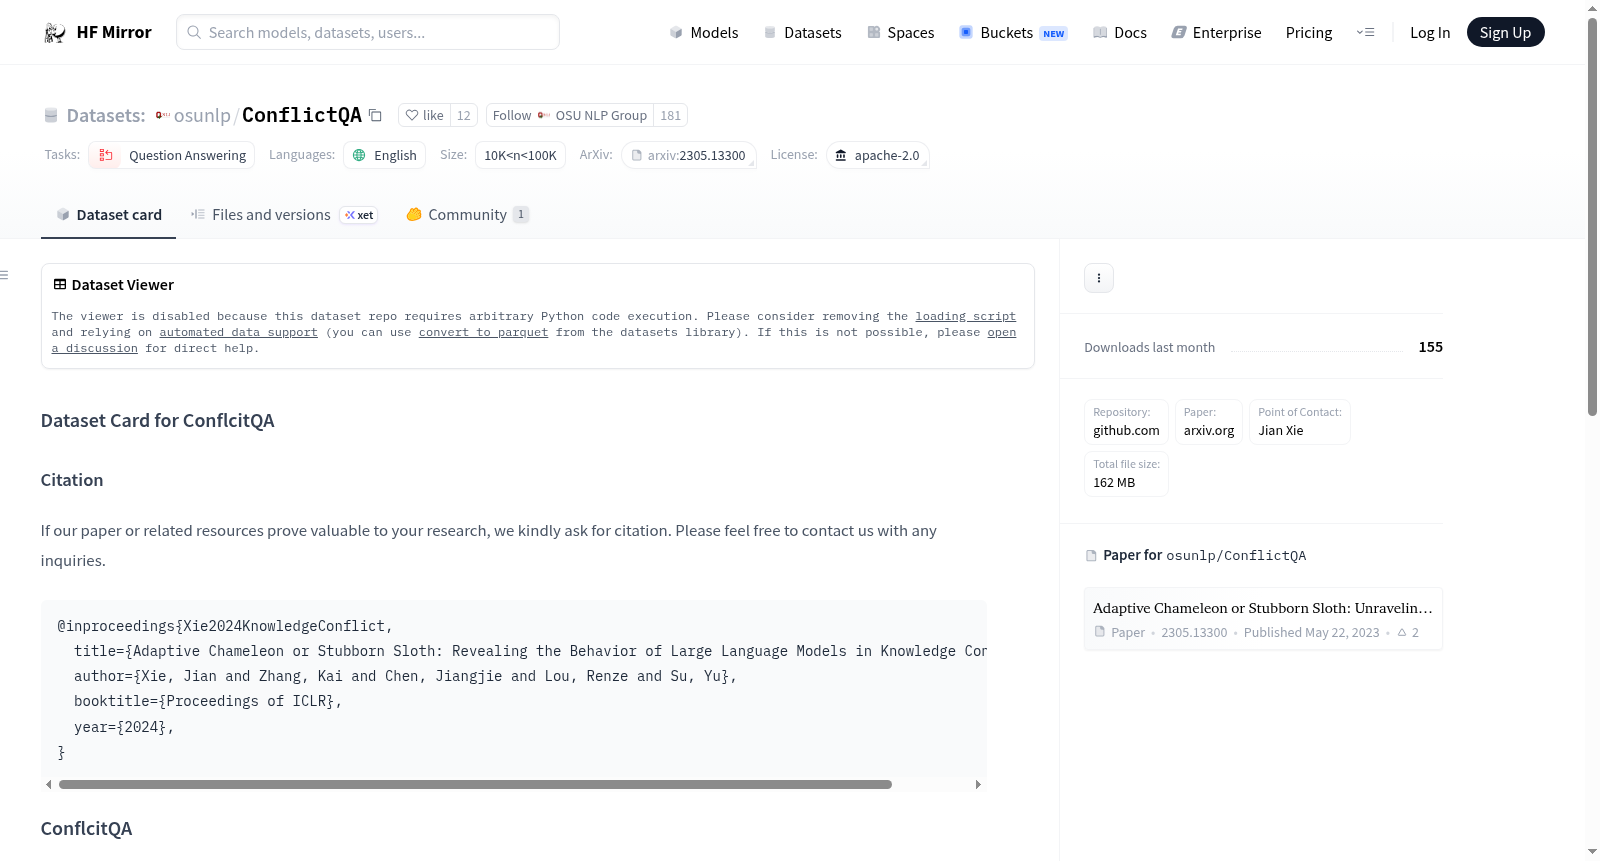
Task: Open the Pricing page
Action: coord(1309,33)
